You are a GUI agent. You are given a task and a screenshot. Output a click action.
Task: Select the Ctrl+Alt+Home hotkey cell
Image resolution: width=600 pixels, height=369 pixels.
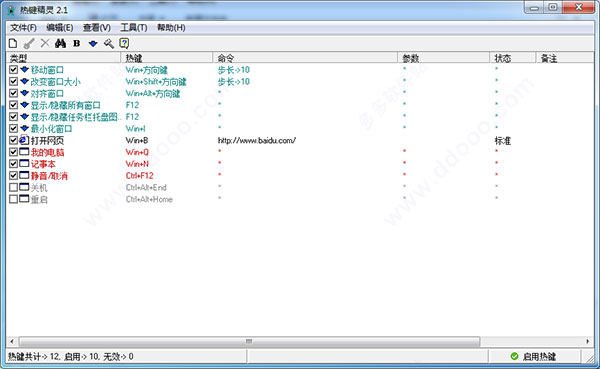click(149, 199)
